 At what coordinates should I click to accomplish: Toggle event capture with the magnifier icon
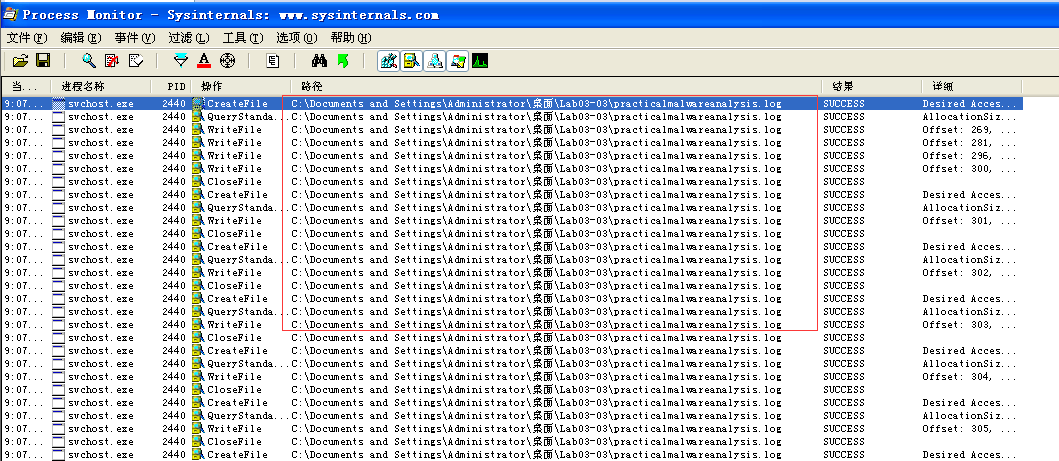(88, 61)
